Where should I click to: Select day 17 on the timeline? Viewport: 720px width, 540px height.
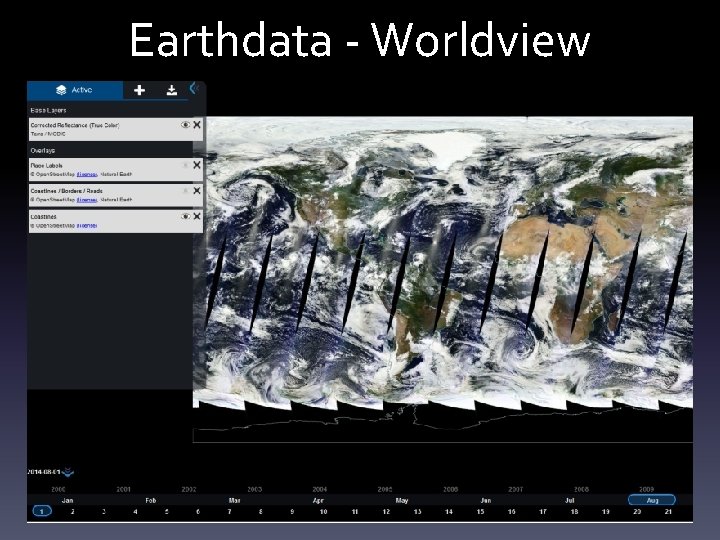click(543, 512)
